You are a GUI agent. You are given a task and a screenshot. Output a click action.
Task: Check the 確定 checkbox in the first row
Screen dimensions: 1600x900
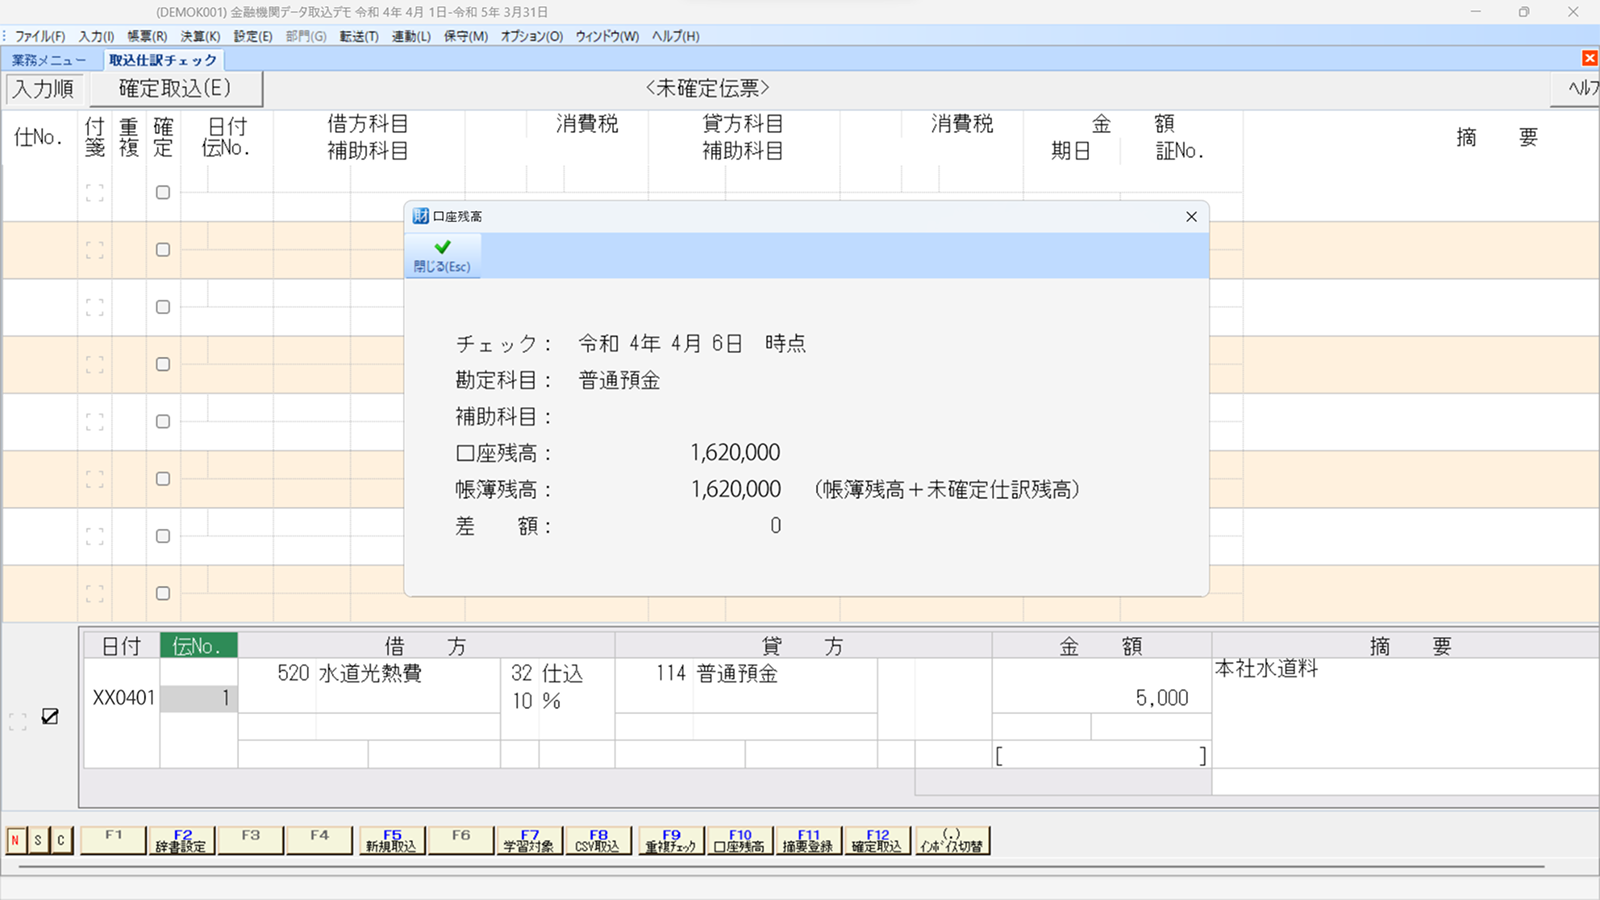[163, 192]
